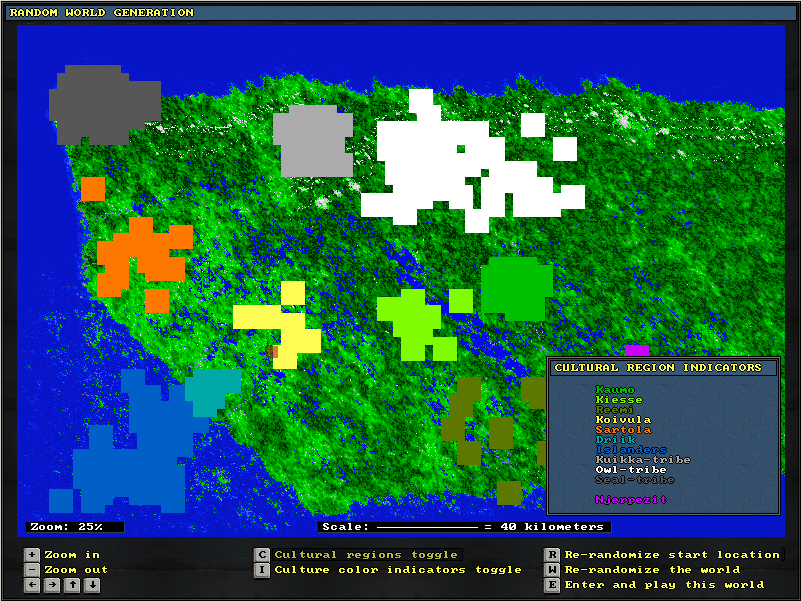Click the R key icon for re-randomizing start

coord(552,555)
